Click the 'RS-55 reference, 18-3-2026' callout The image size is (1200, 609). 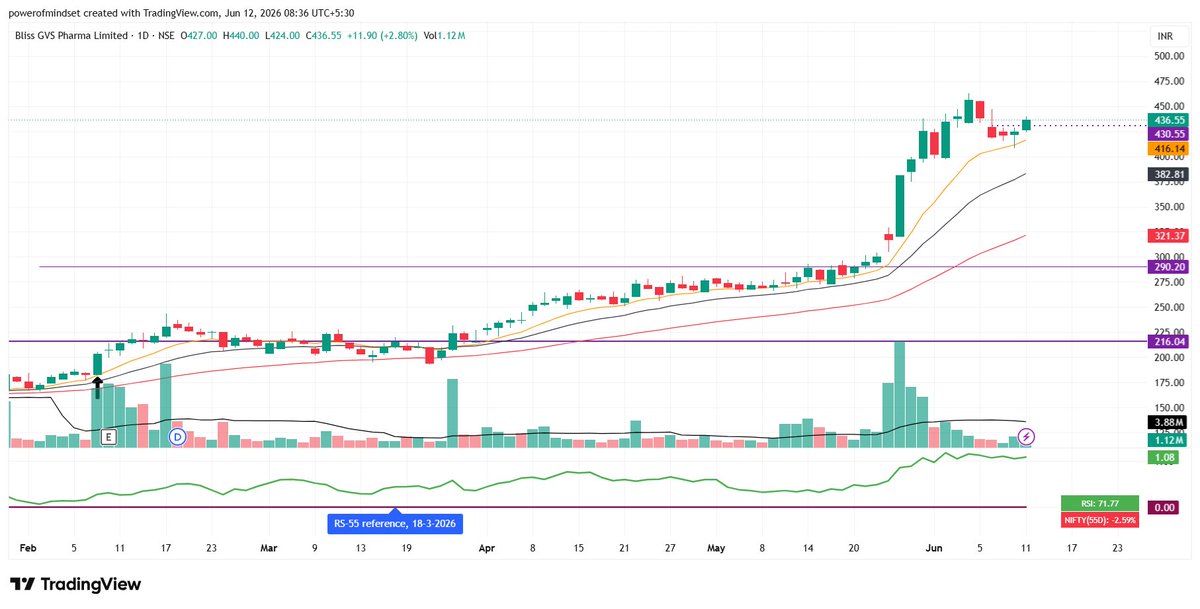click(x=396, y=523)
